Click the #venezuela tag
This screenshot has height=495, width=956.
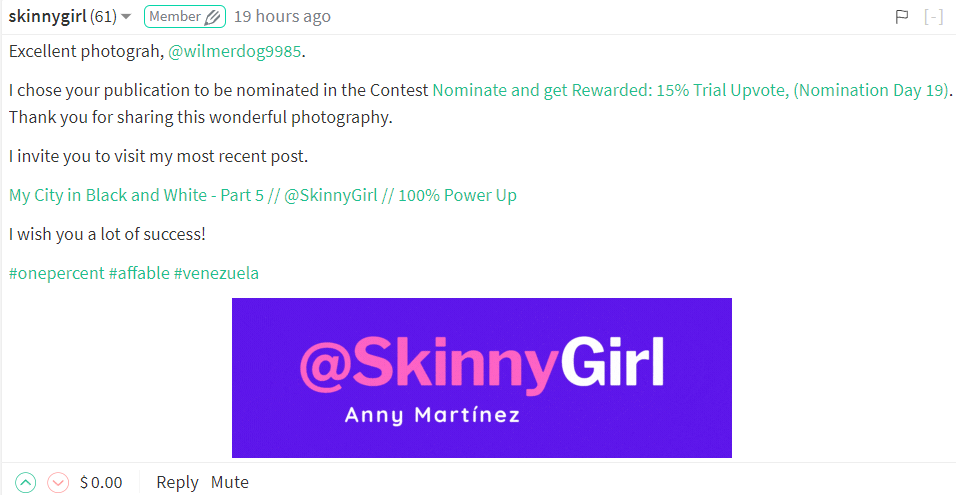coord(216,273)
